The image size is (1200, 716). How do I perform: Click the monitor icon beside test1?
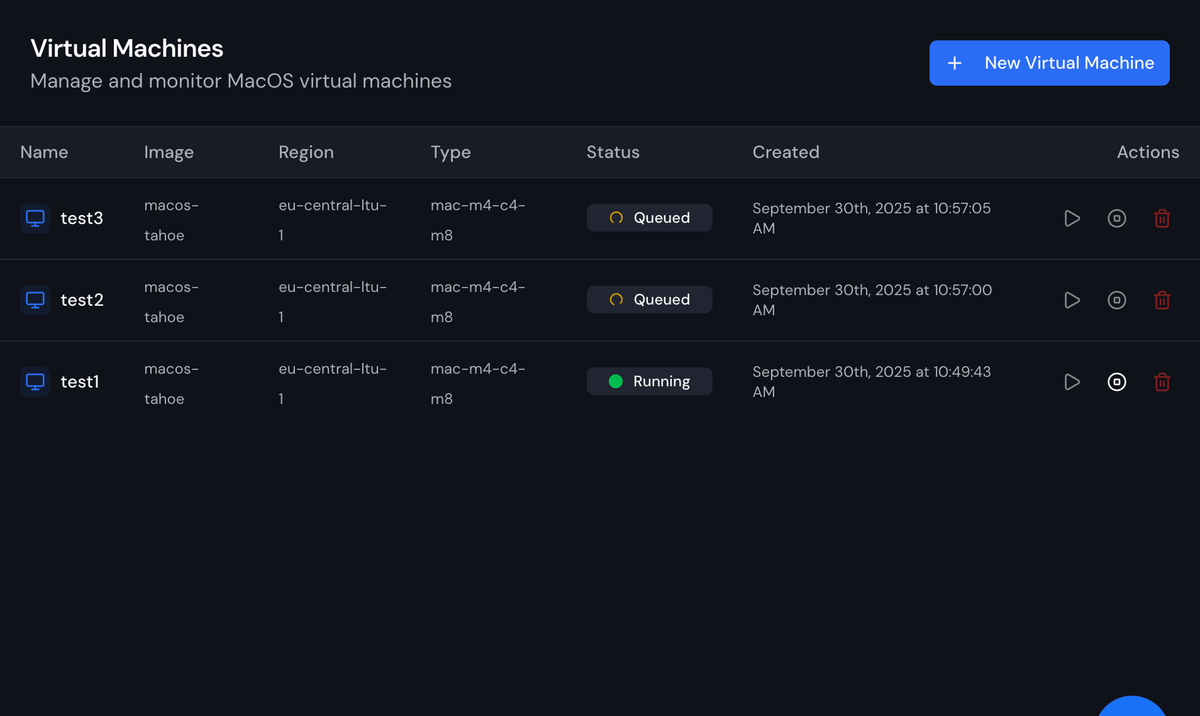34,381
